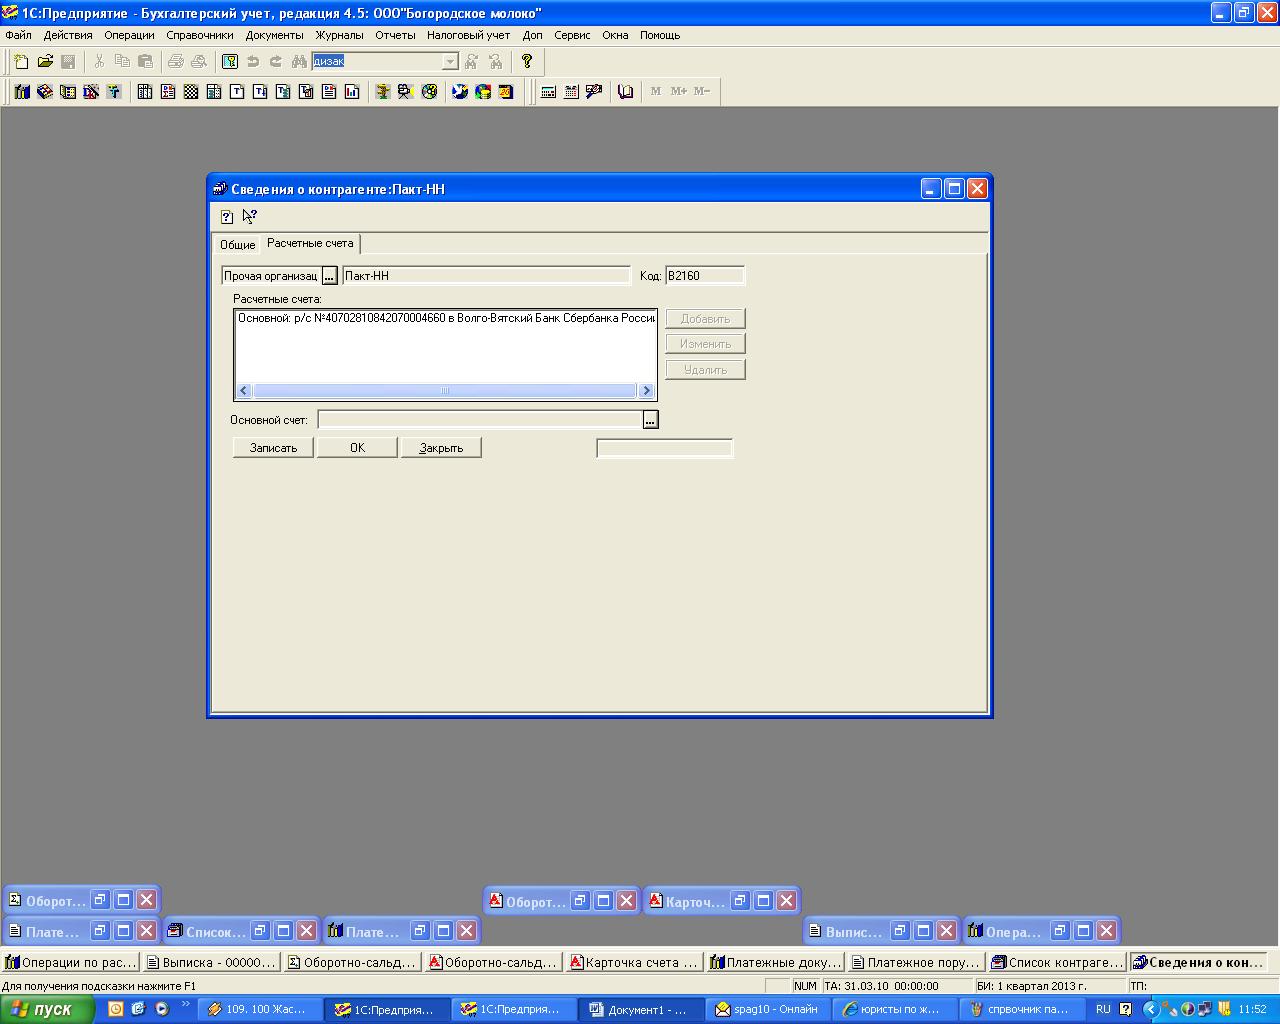
Task: Open 'spag10 - Онлайн' taskbar item
Action: coord(767,1009)
